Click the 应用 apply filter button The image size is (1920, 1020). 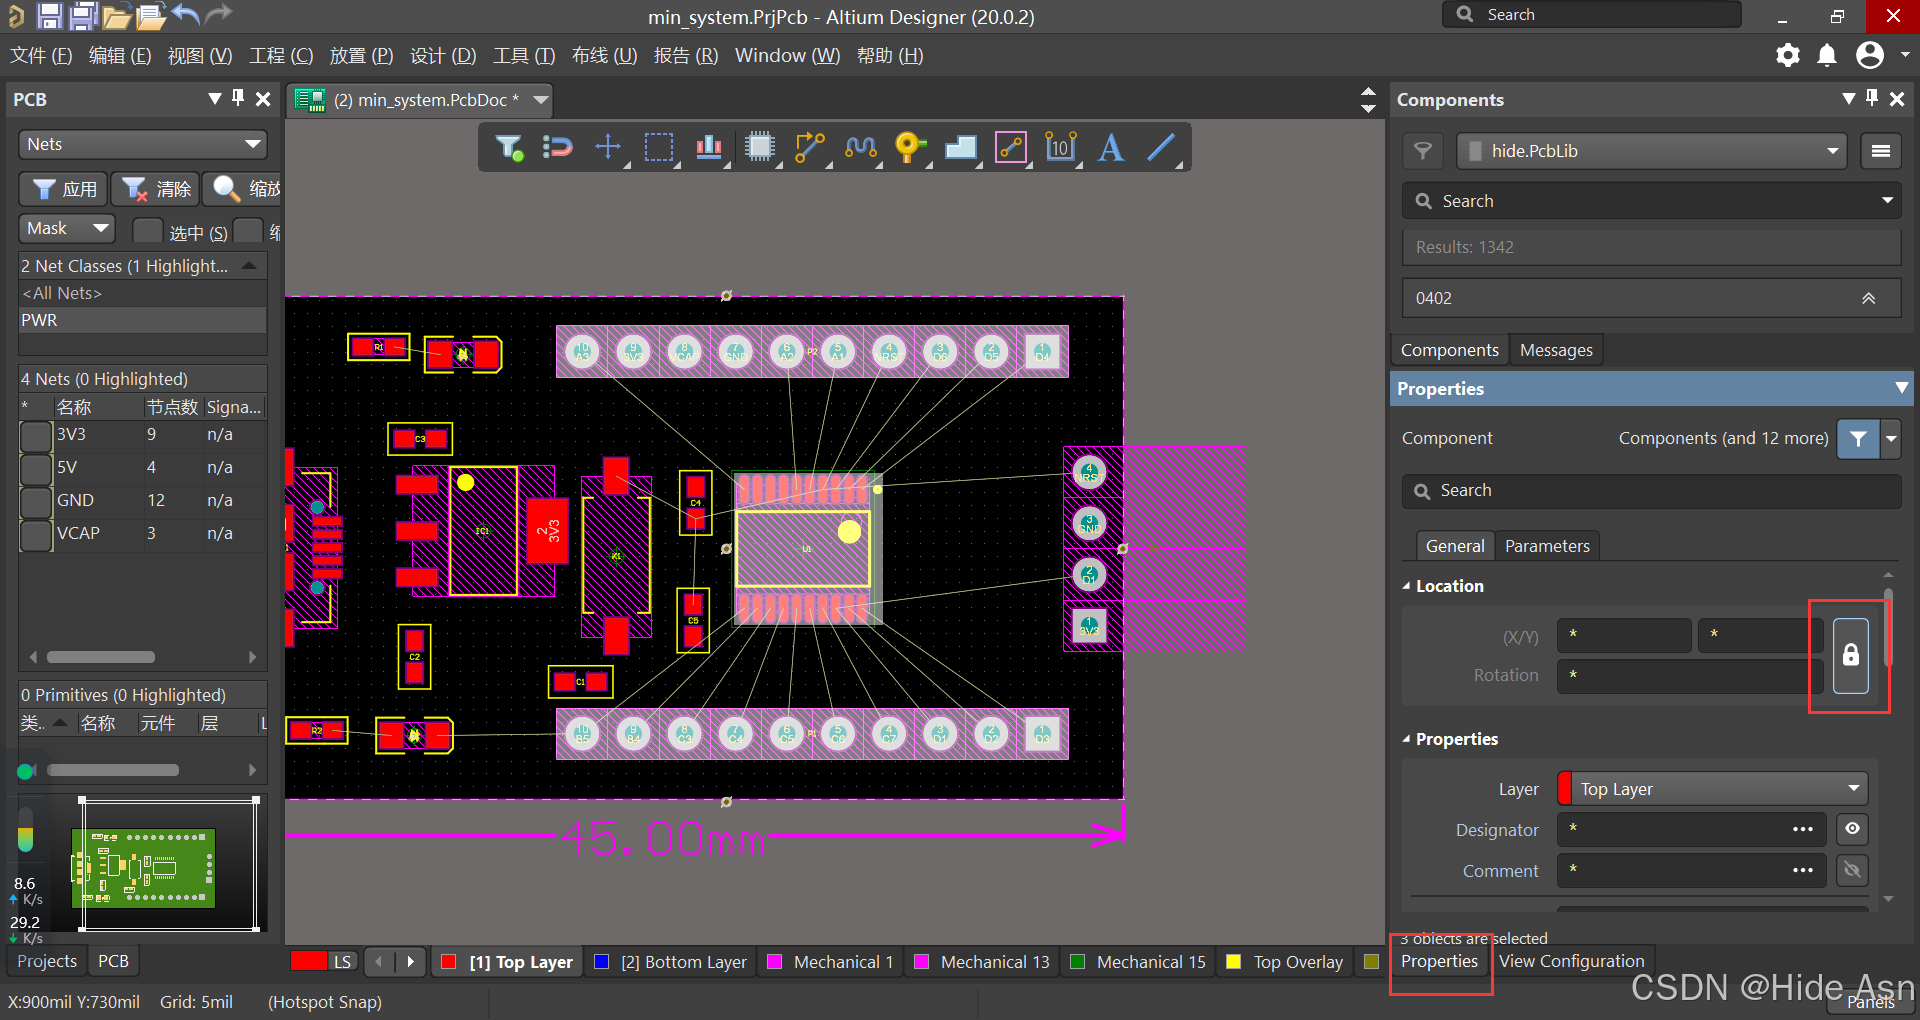tap(64, 189)
